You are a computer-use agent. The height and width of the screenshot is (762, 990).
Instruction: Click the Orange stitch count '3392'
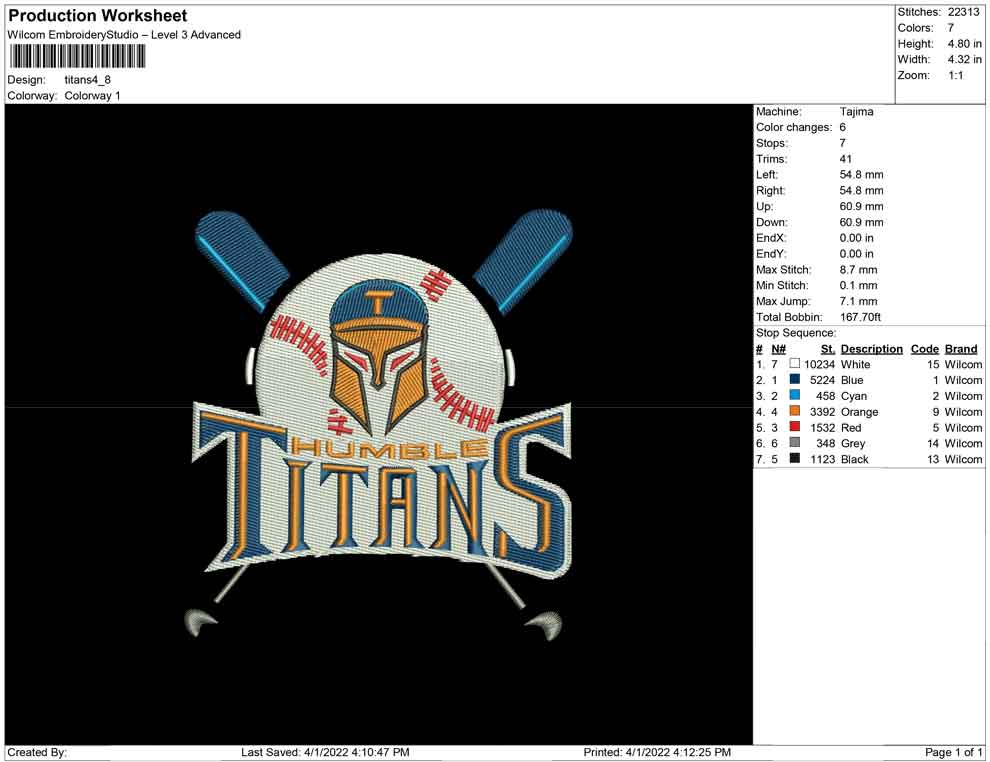click(823, 412)
